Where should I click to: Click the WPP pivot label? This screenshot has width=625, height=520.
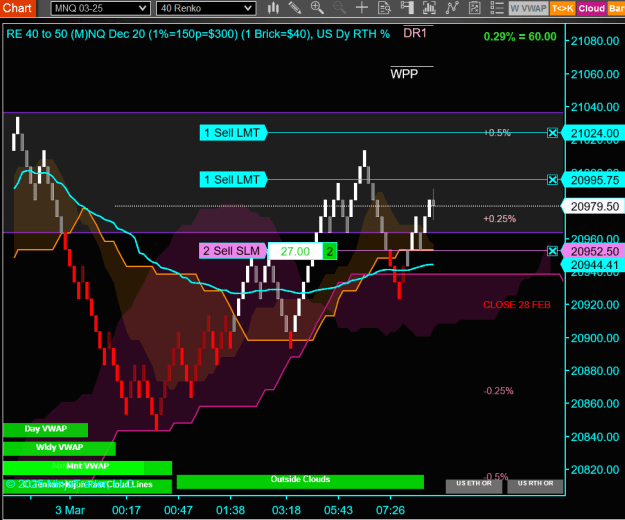coord(404,74)
